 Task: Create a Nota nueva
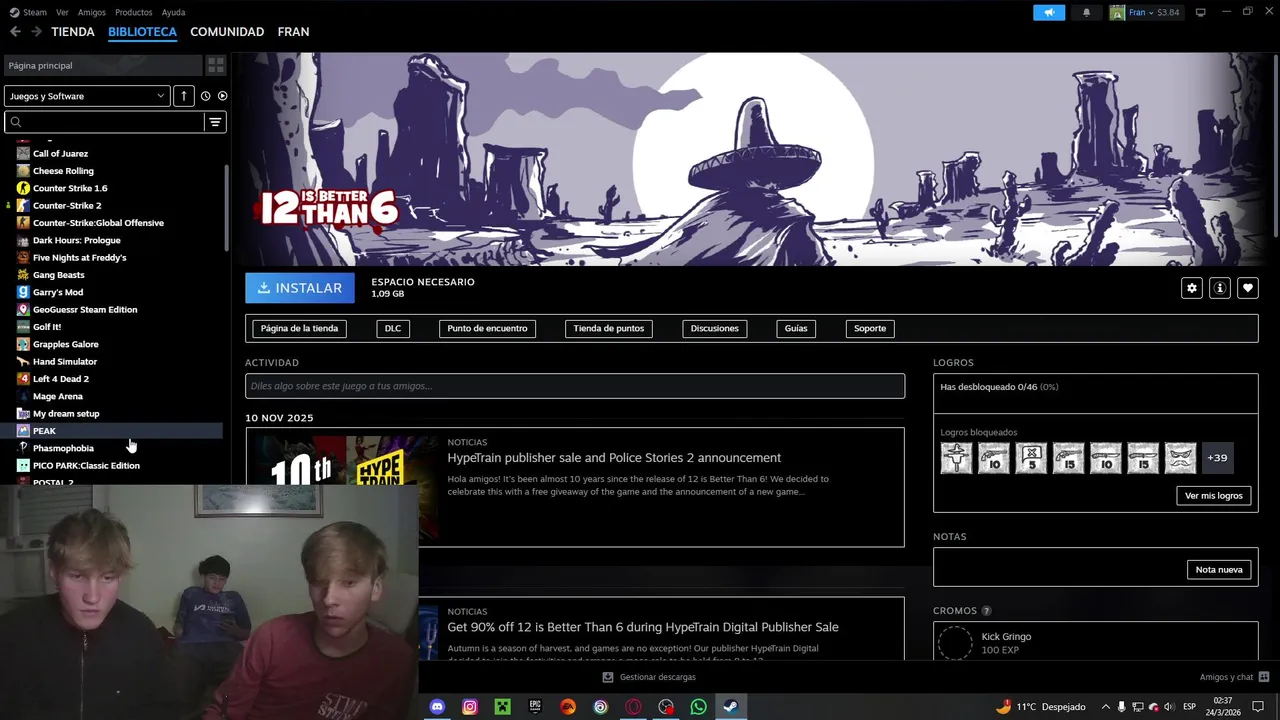pyautogui.click(x=1219, y=570)
